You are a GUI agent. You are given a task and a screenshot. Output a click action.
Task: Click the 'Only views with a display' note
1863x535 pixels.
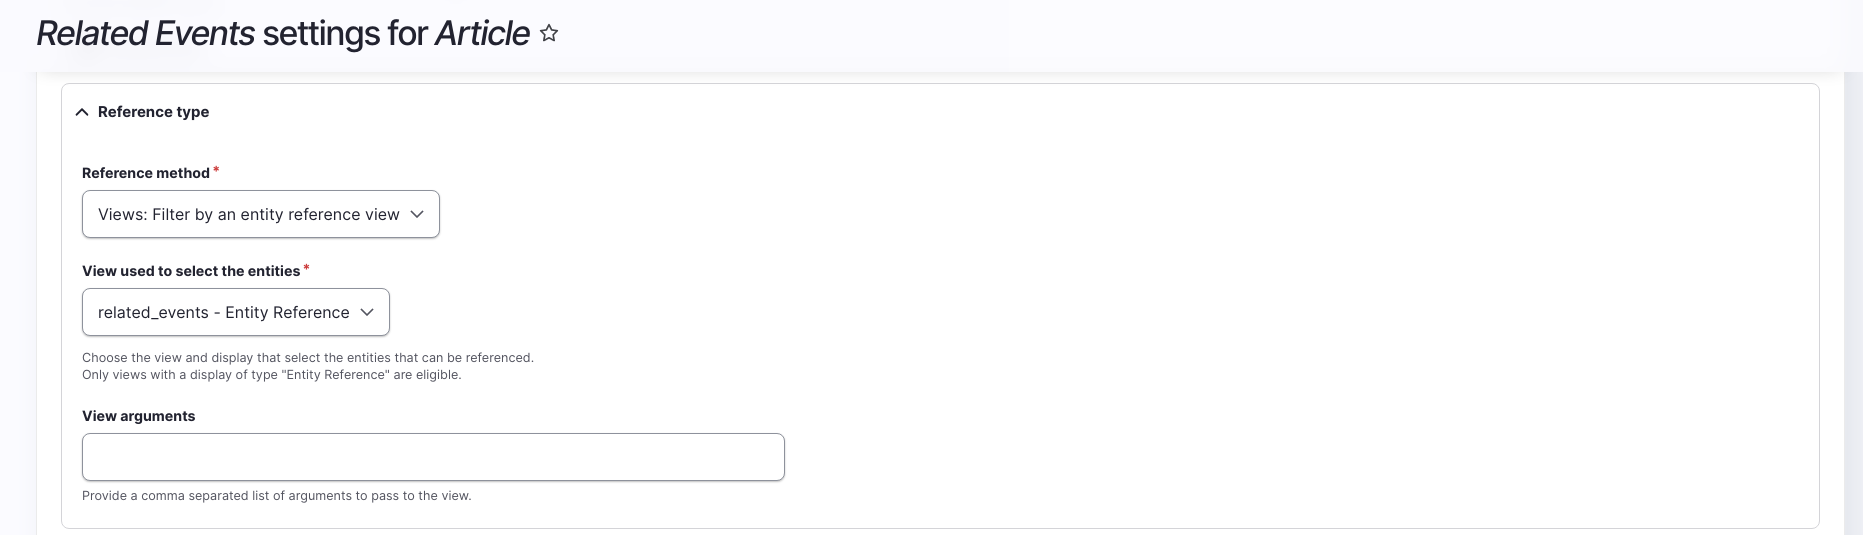[x=271, y=375]
